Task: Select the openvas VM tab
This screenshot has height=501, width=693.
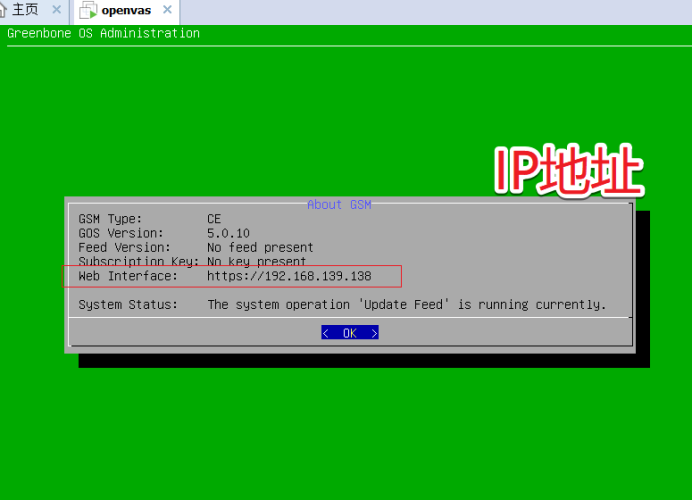Action: [126, 10]
